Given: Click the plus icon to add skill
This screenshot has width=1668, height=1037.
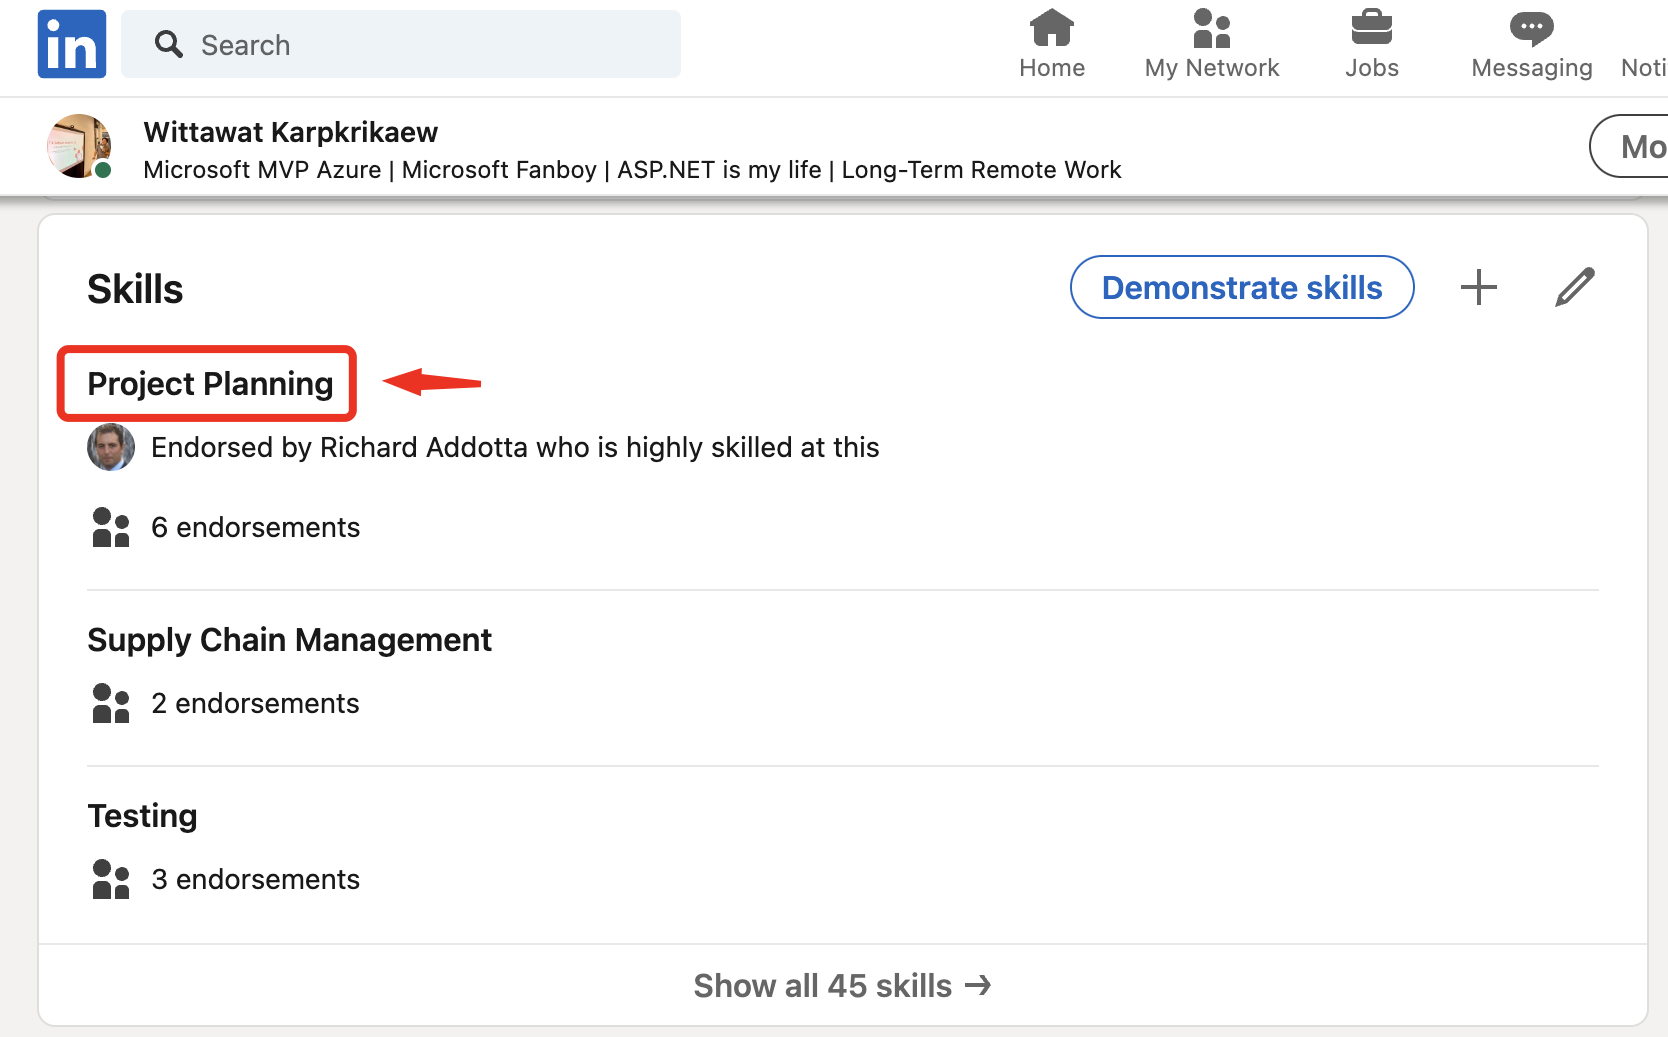Looking at the screenshot, I should pos(1478,287).
